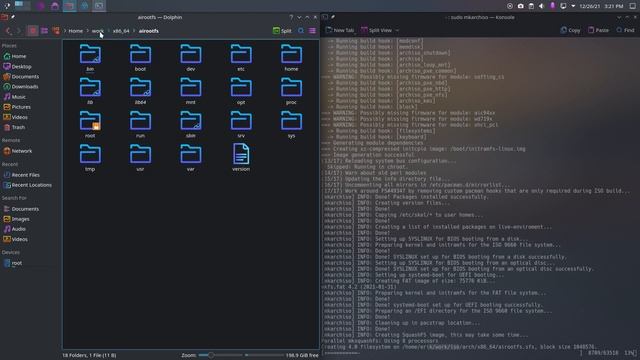
Task: Select the version text file
Action: point(241,158)
